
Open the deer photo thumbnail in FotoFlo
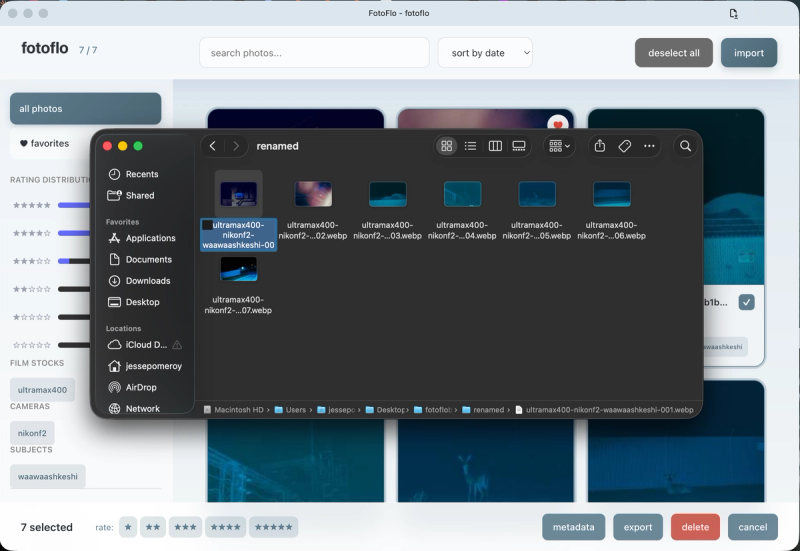[x=485, y=460]
